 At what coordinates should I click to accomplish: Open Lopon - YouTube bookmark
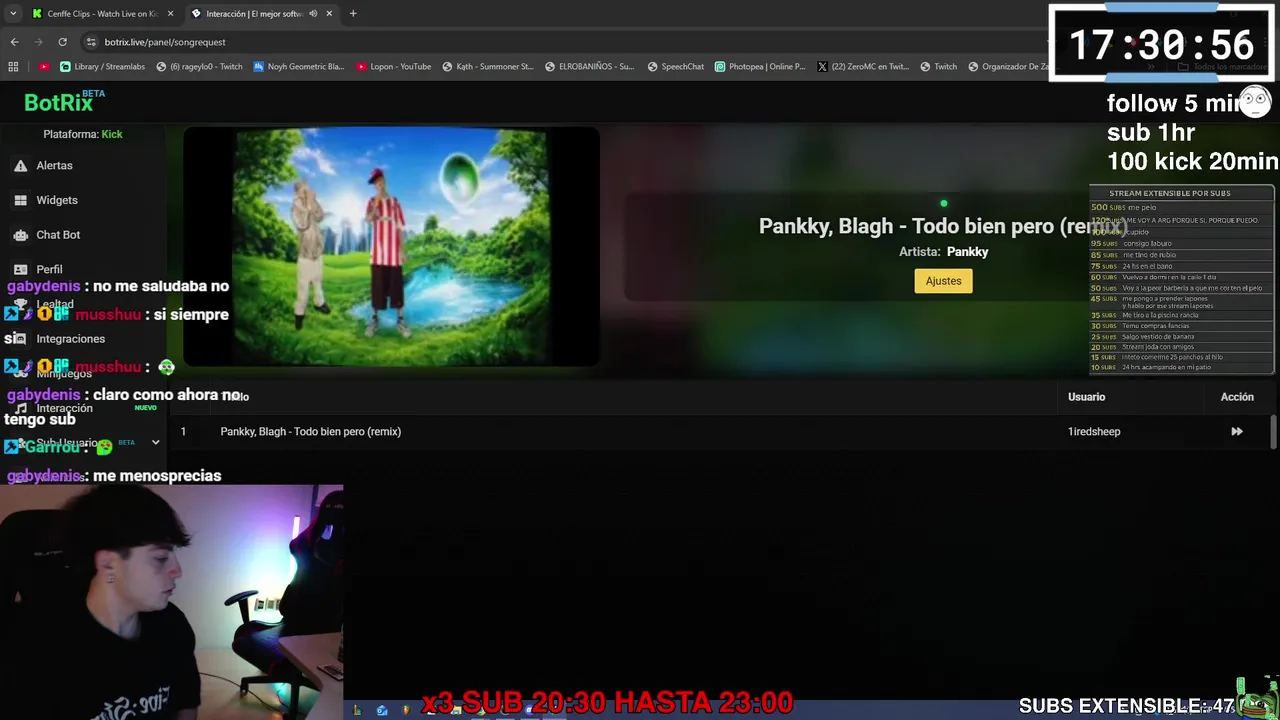point(394,67)
